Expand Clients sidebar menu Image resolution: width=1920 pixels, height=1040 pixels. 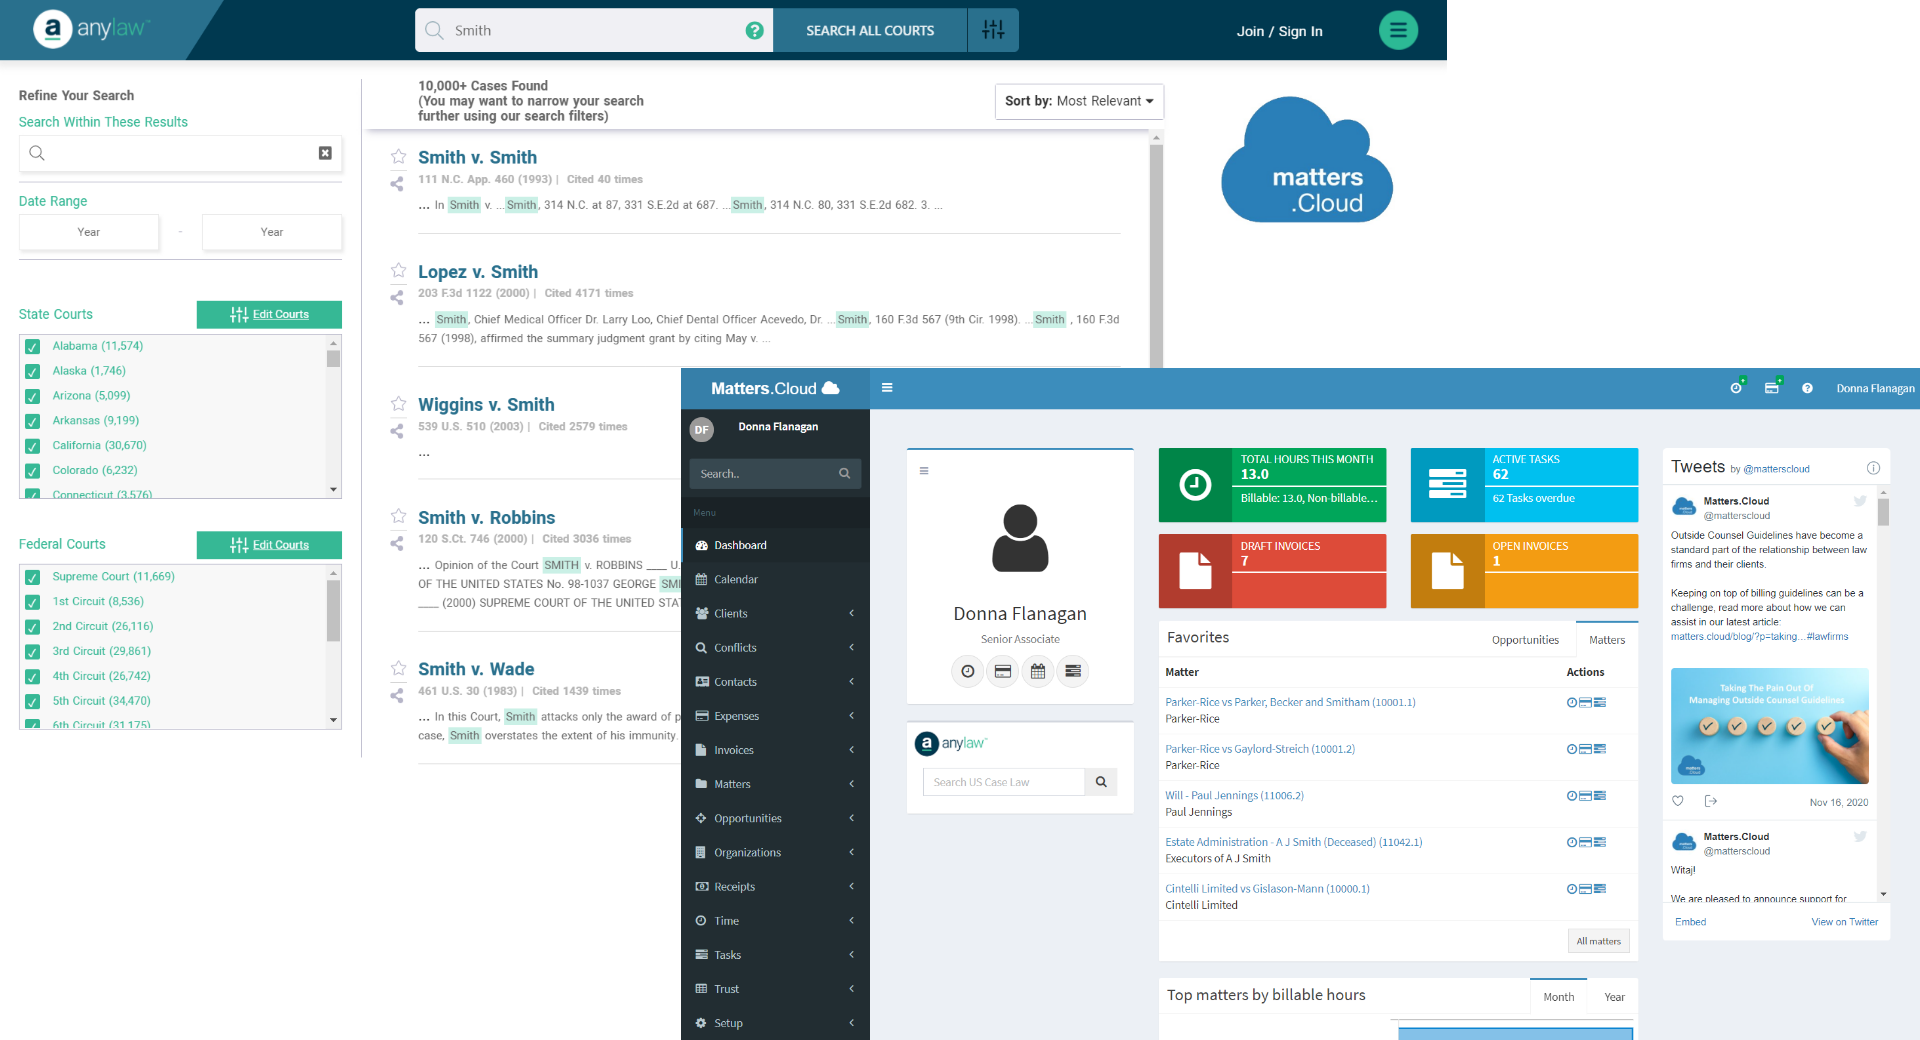775,613
